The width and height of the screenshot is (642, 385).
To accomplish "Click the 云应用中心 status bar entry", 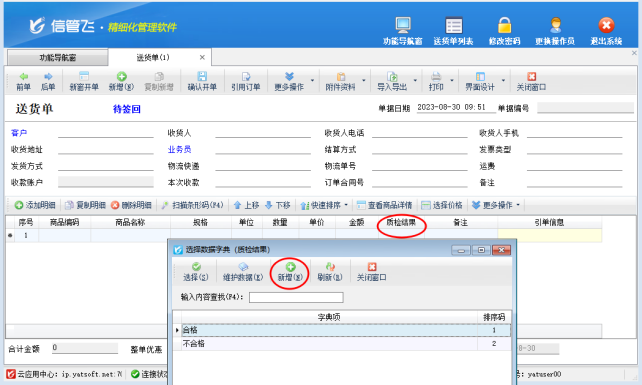I will (65, 374).
